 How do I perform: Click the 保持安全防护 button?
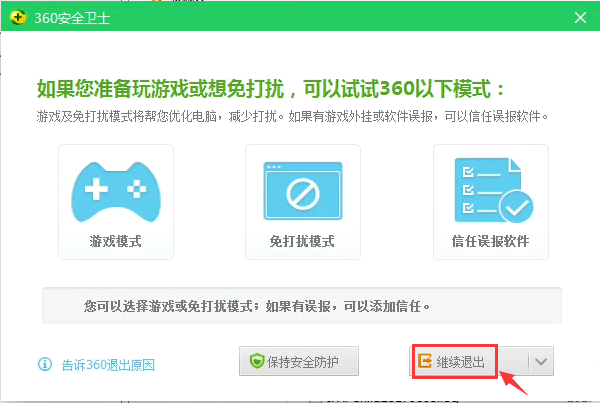(299, 361)
